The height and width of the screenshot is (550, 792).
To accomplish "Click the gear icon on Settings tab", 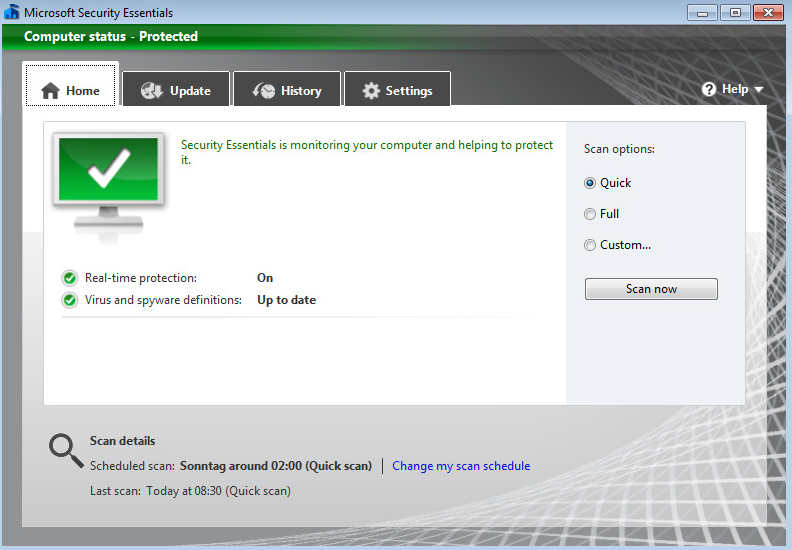I will (x=371, y=91).
